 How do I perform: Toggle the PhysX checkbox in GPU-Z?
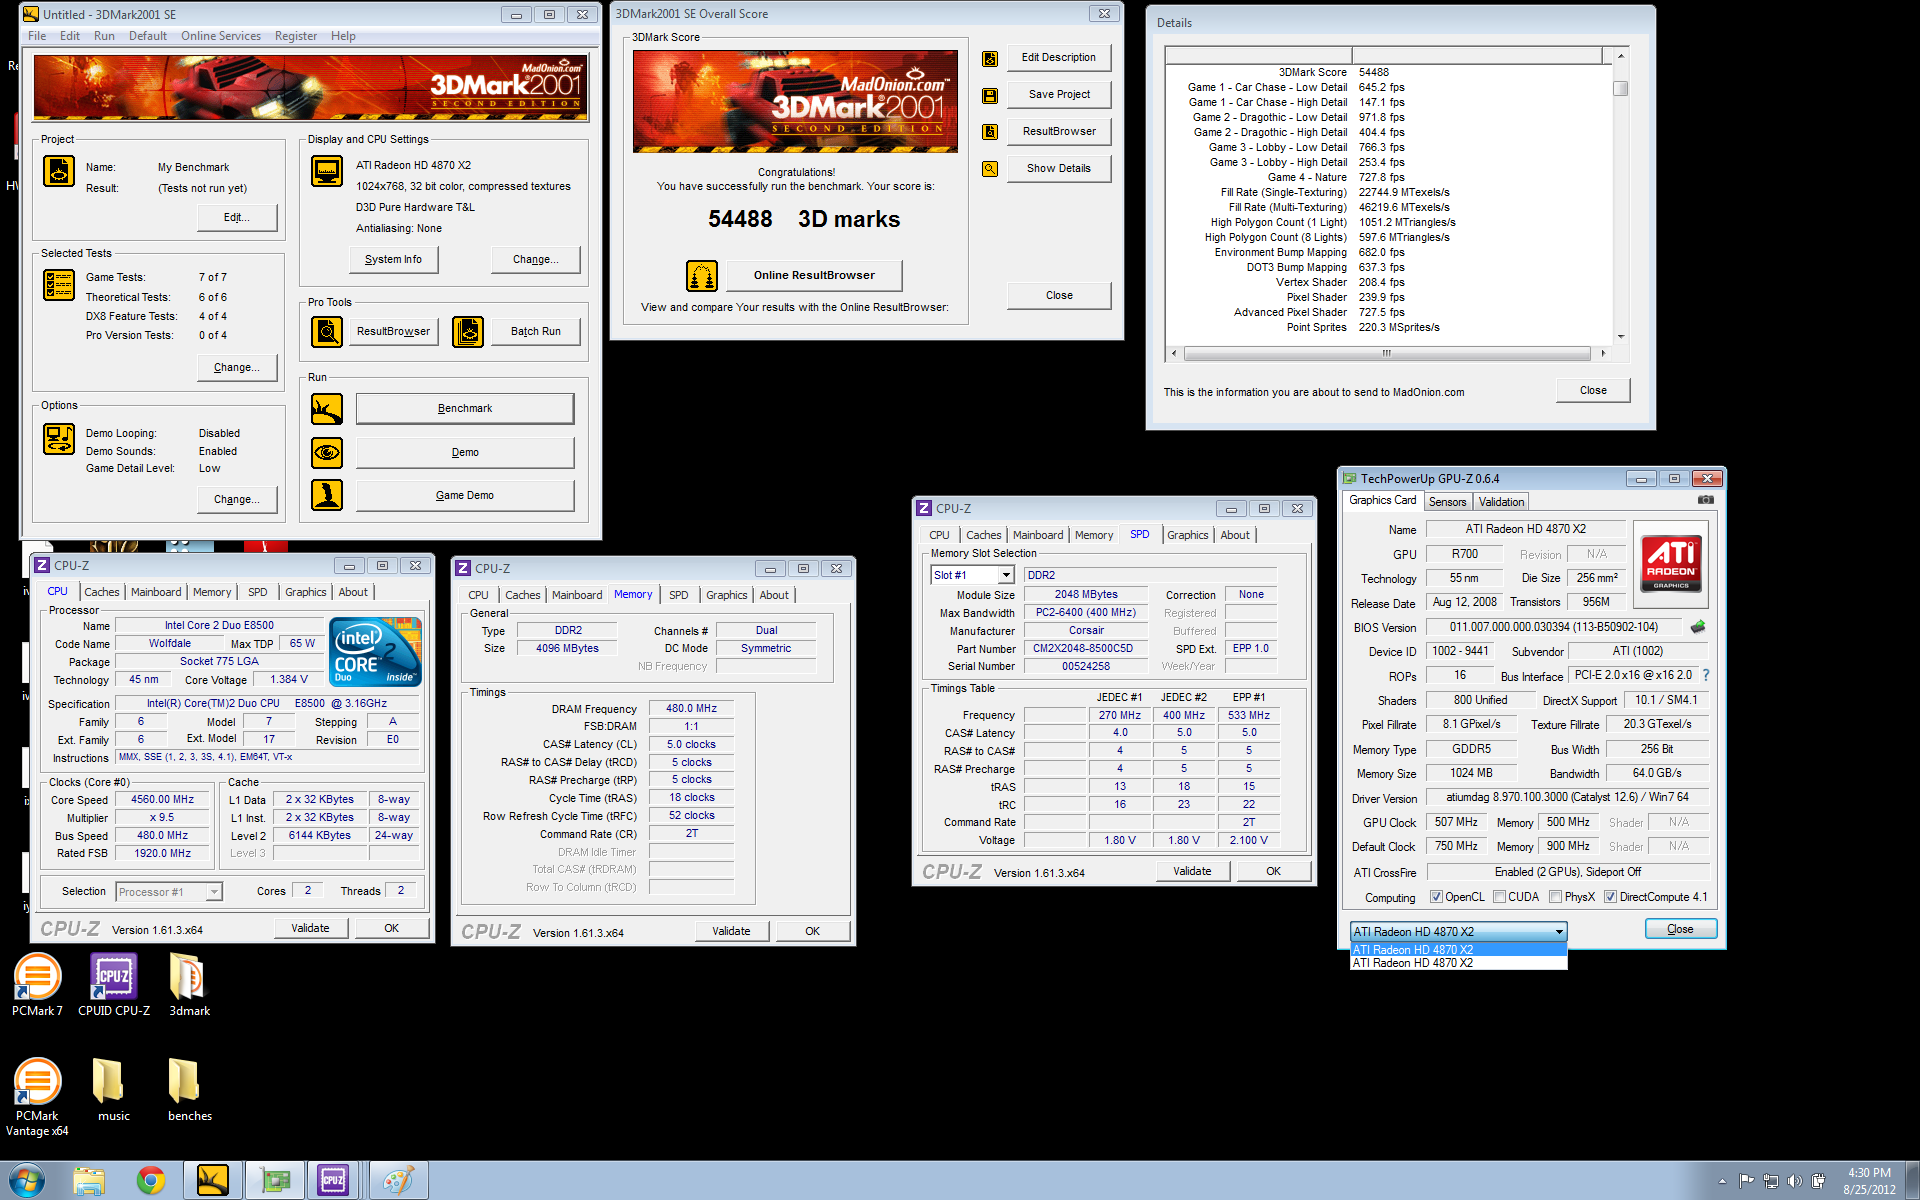coord(1555,897)
